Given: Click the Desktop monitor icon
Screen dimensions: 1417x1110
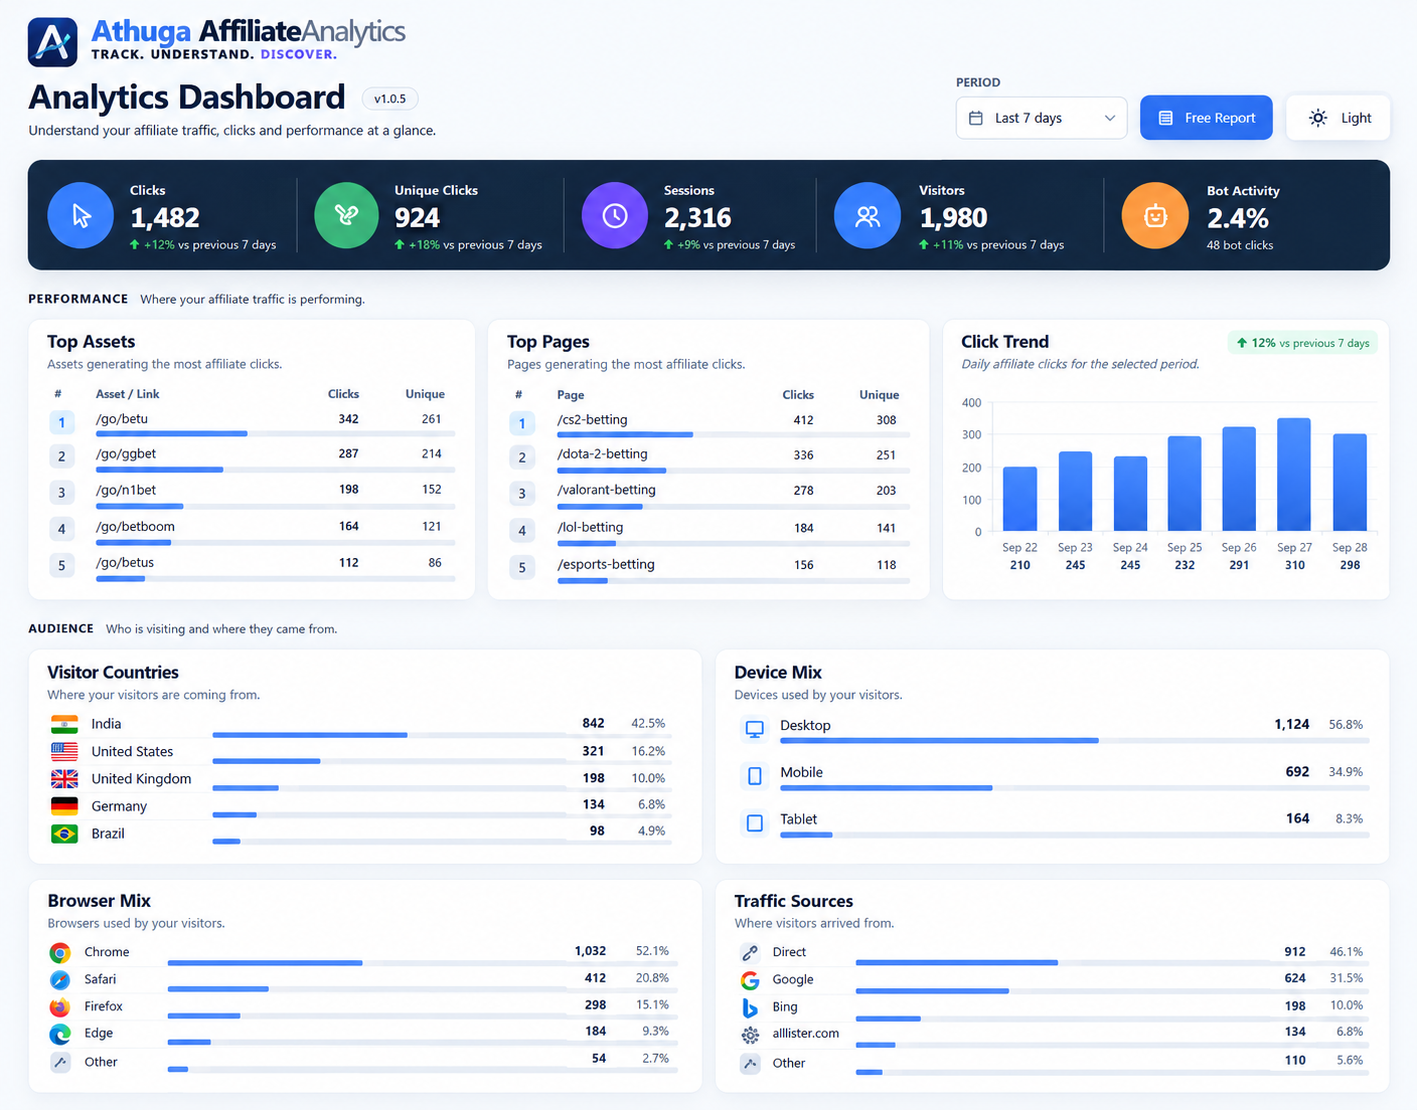Looking at the screenshot, I should click(755, 729).
